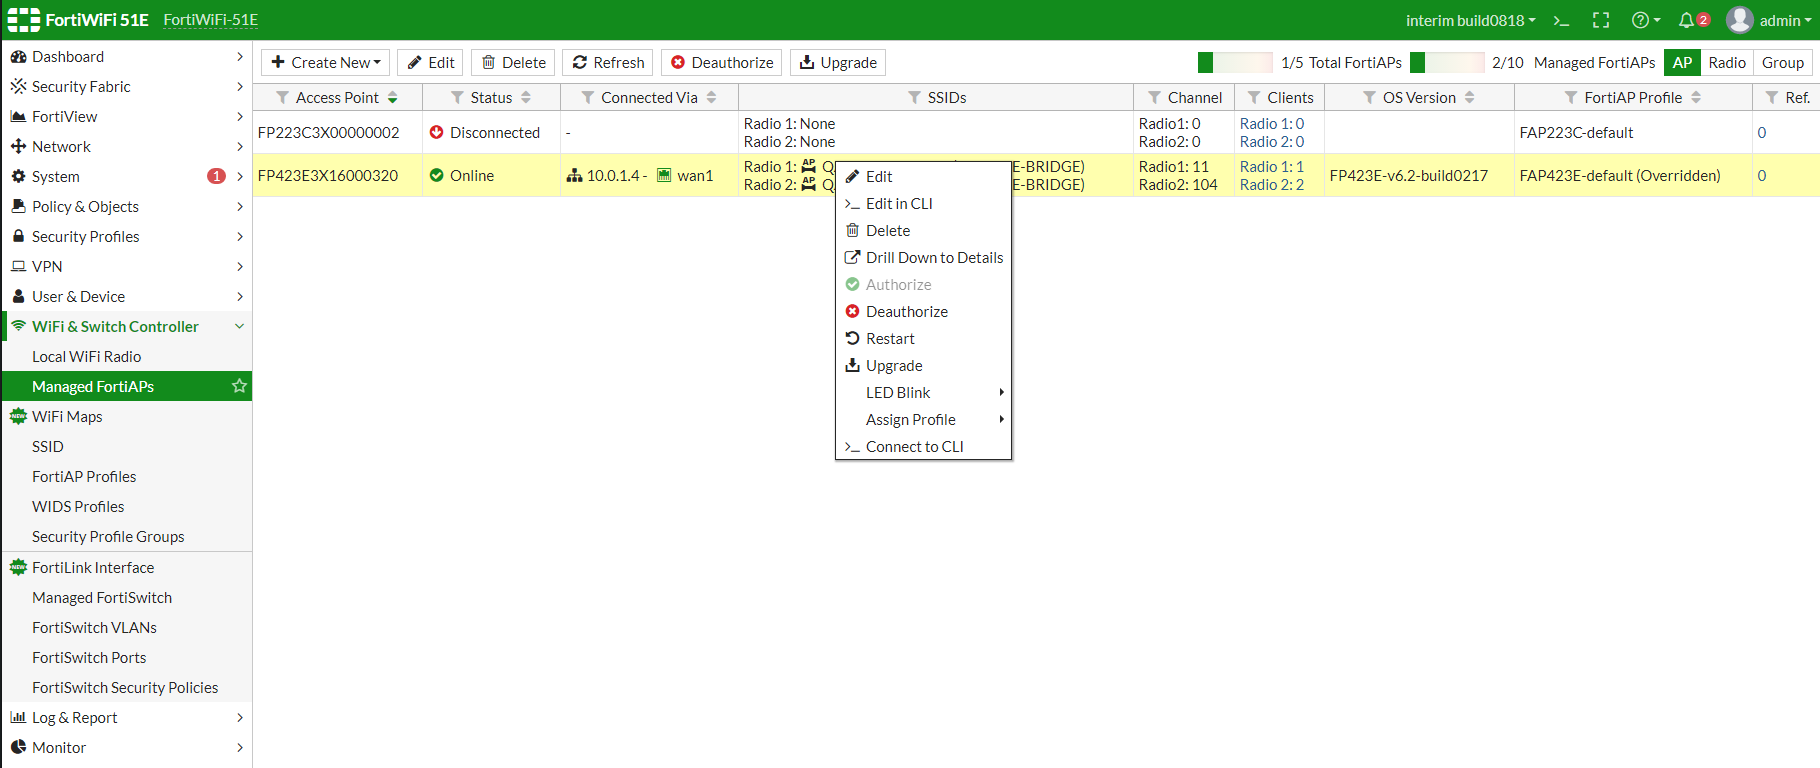Open the CLI console icon in header

pyautogui.click(x=1561, y=20)
